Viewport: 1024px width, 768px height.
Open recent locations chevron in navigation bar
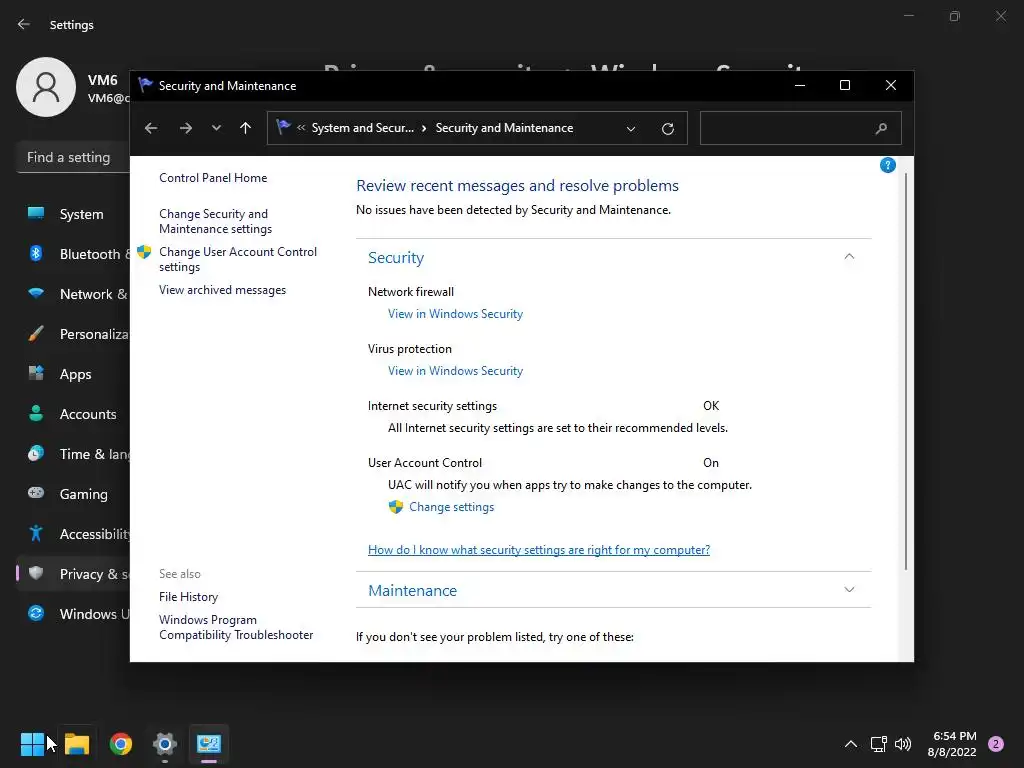216,128
